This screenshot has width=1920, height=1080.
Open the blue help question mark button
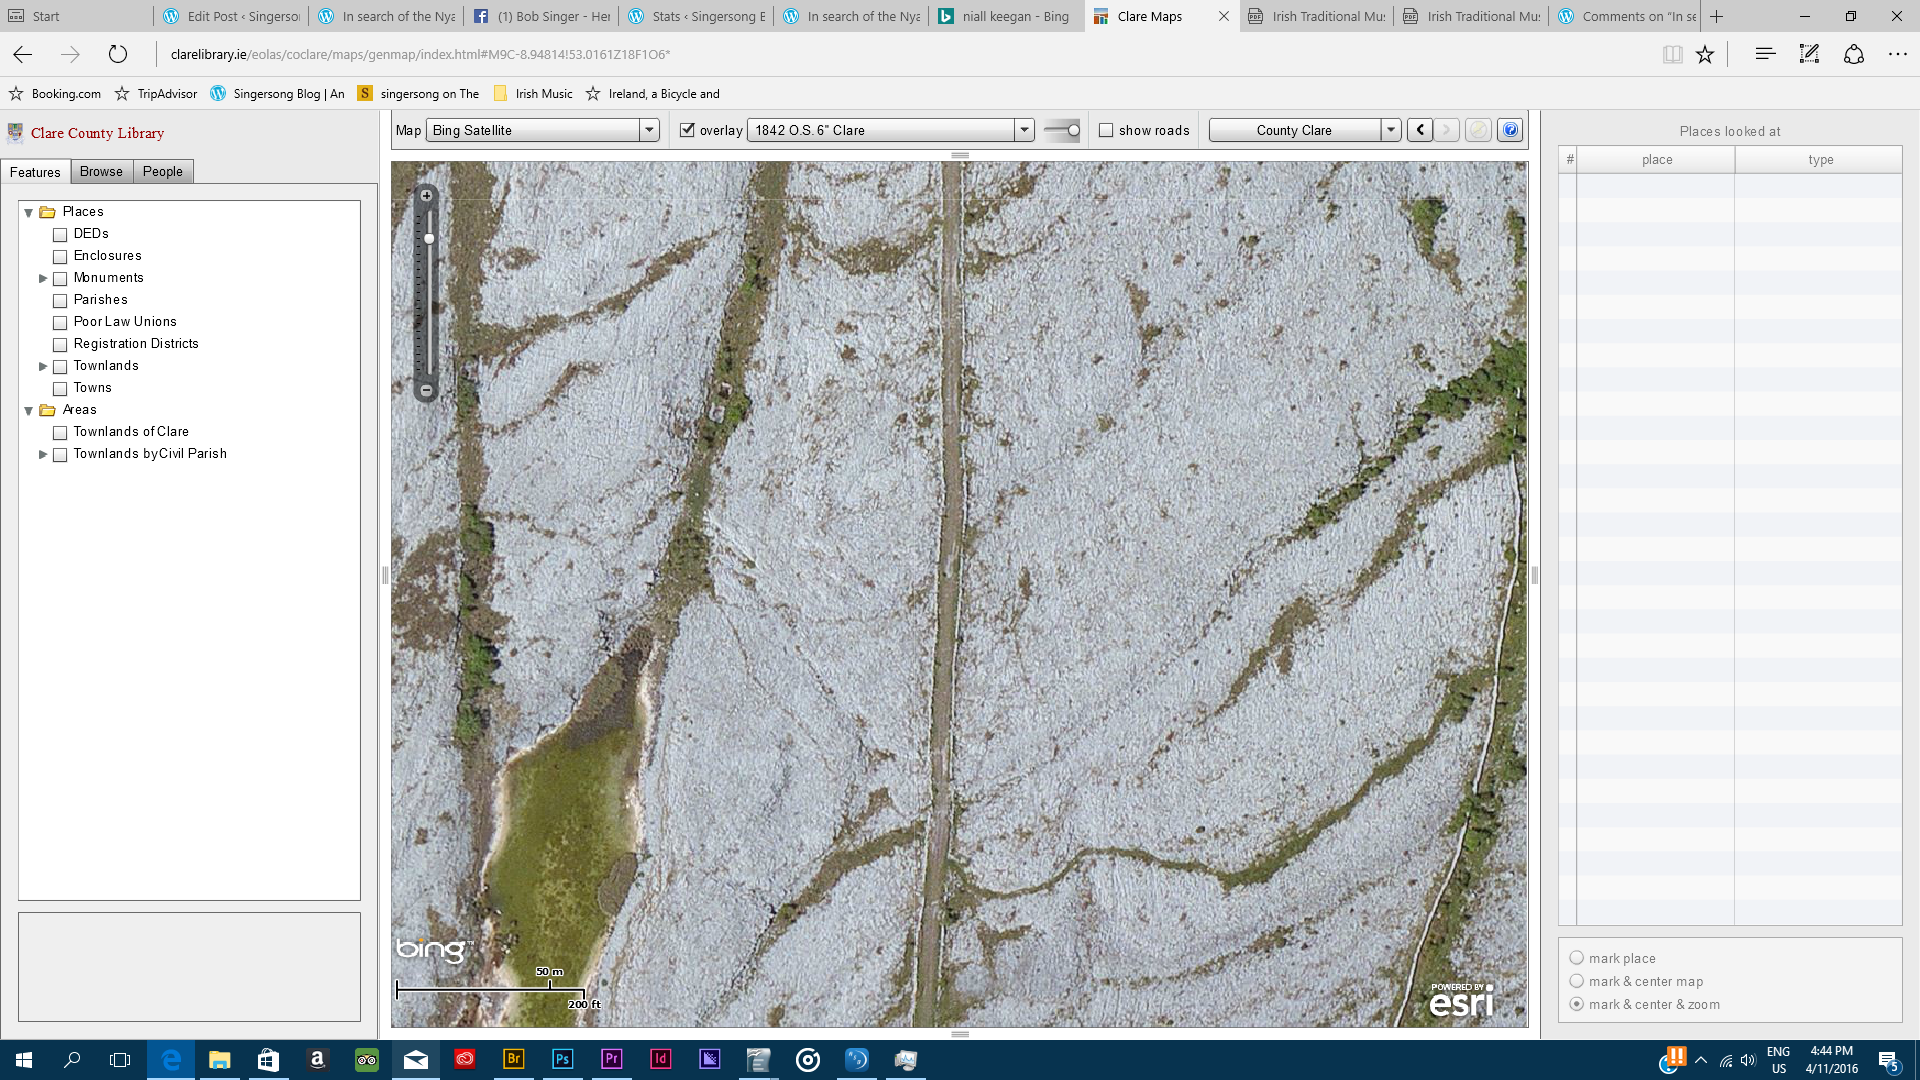coord(1510,130)
